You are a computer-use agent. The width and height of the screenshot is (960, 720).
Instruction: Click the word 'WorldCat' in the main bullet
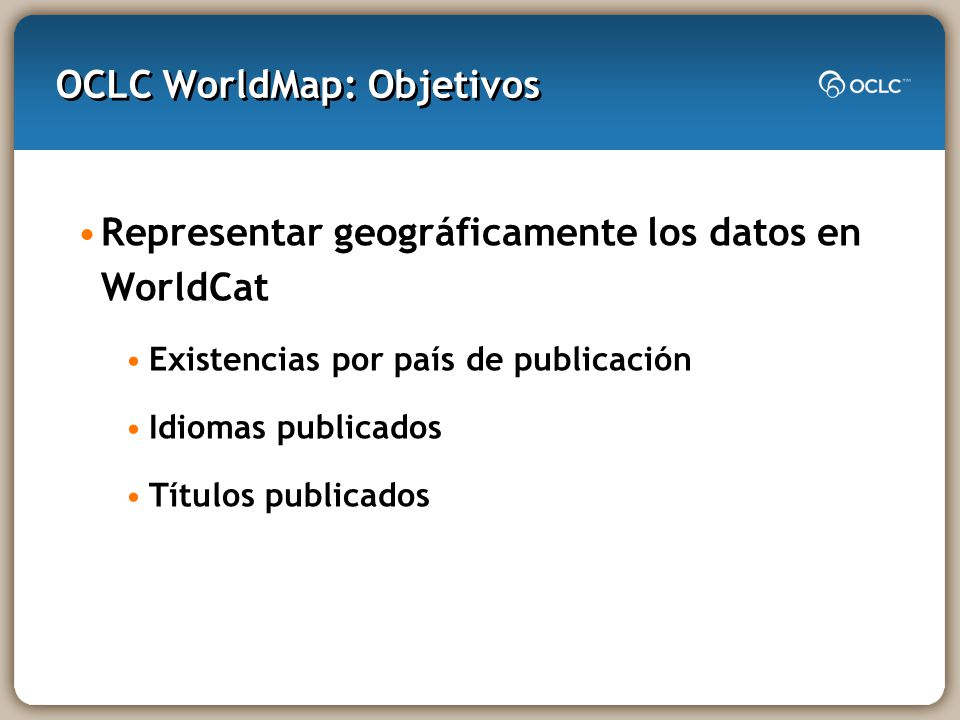coord(185,287)
